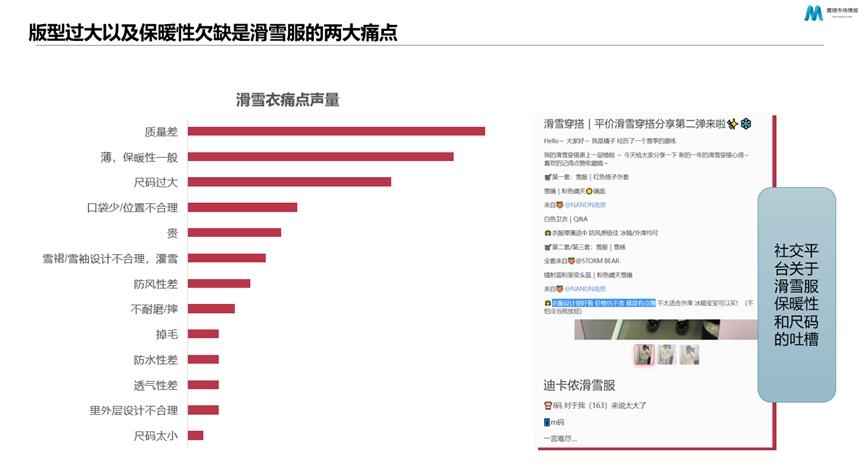Click the first photo thumbnail under the image

[x=644, y=354]
